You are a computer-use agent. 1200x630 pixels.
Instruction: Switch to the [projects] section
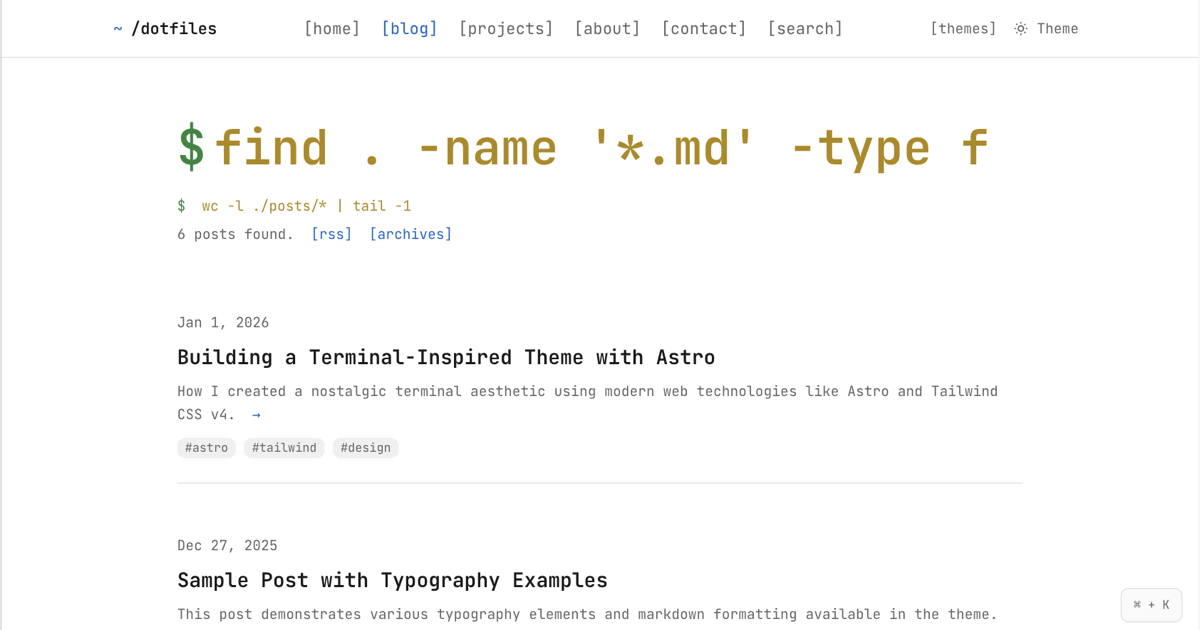(x=506, y=28)
